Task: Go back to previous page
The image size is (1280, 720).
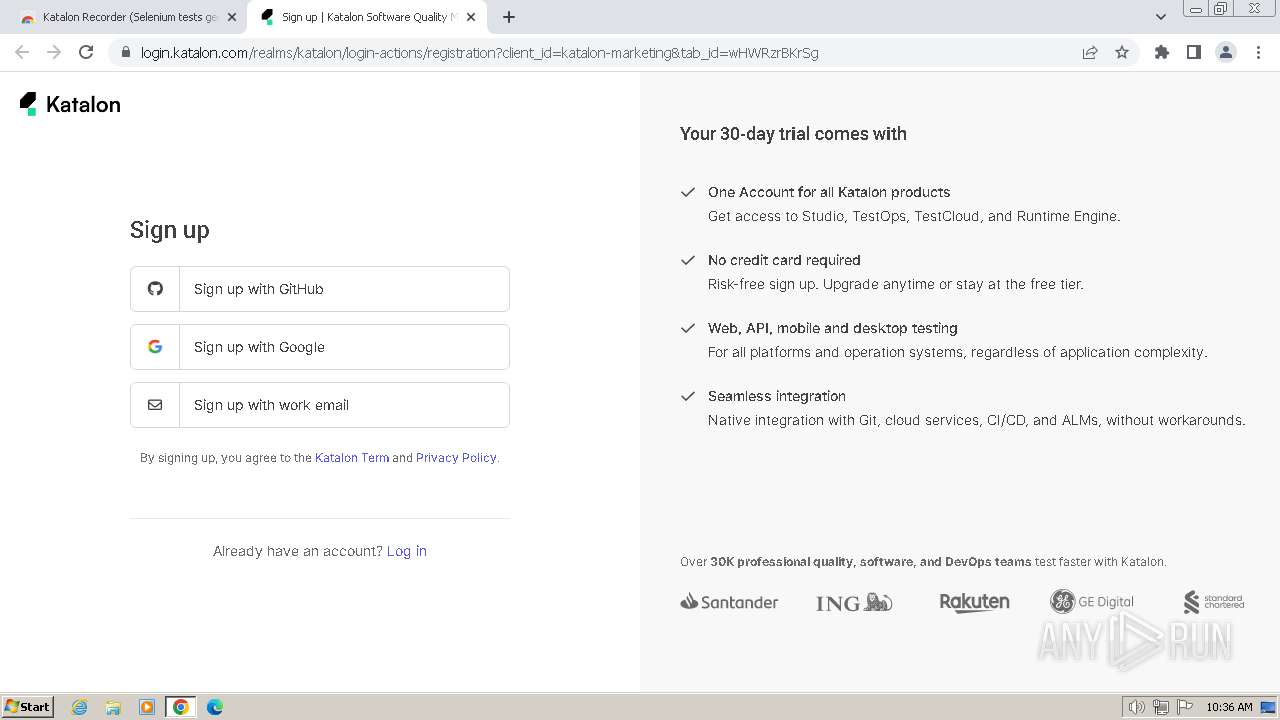Action: pyautogui.click(x=22, y=52)
